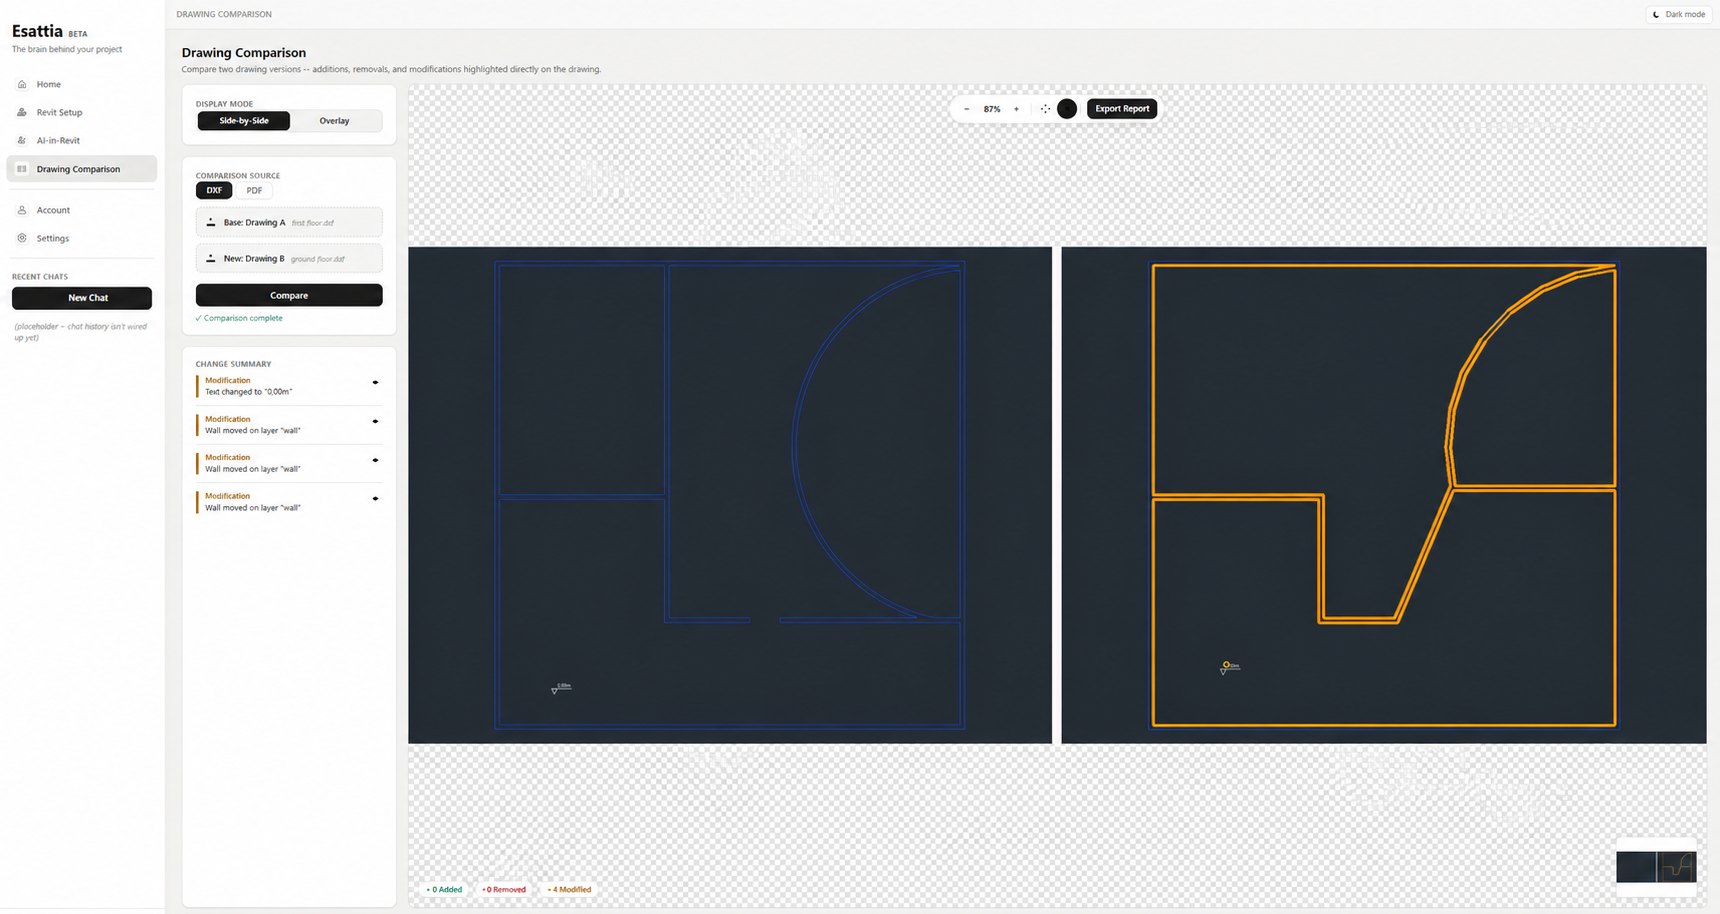
Task: Go to AI-in-Revit in sidebar
Action: tap(81, 140)
